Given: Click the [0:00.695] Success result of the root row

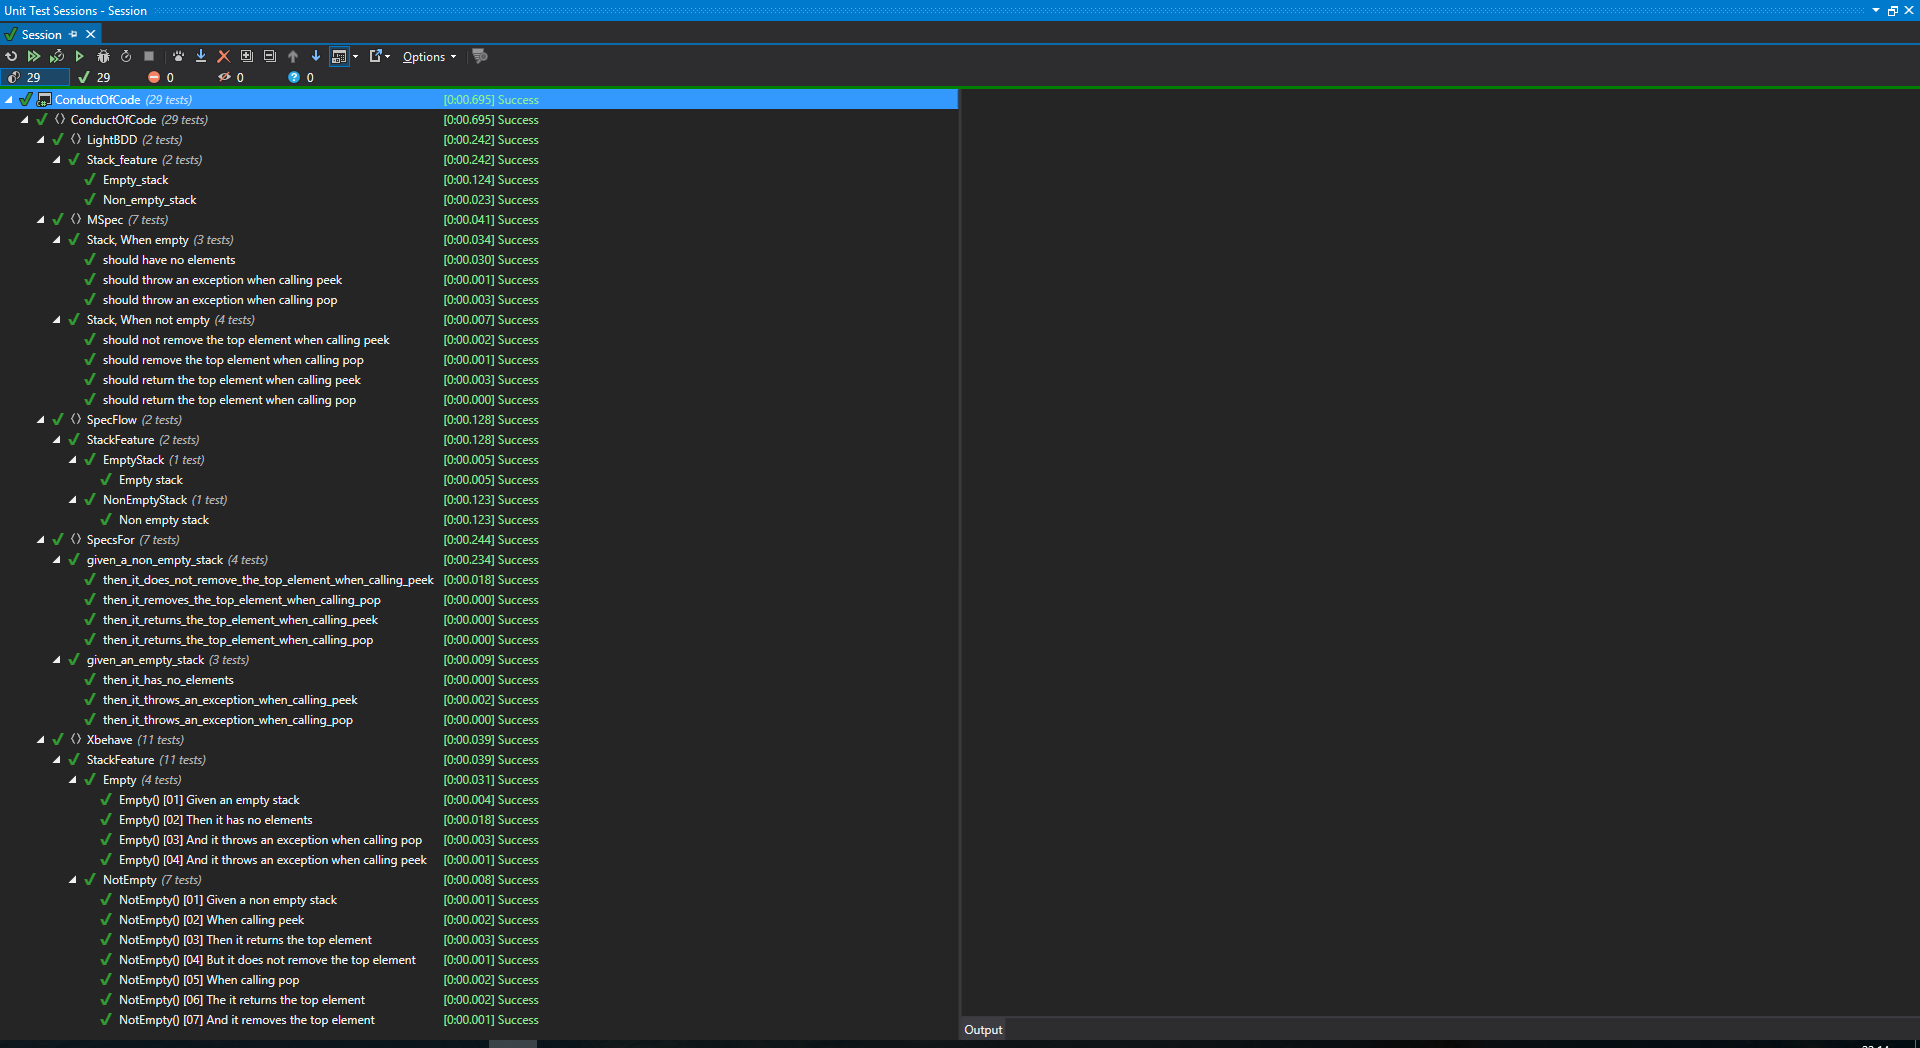Looking at the screenshot, I should [491, 100].
